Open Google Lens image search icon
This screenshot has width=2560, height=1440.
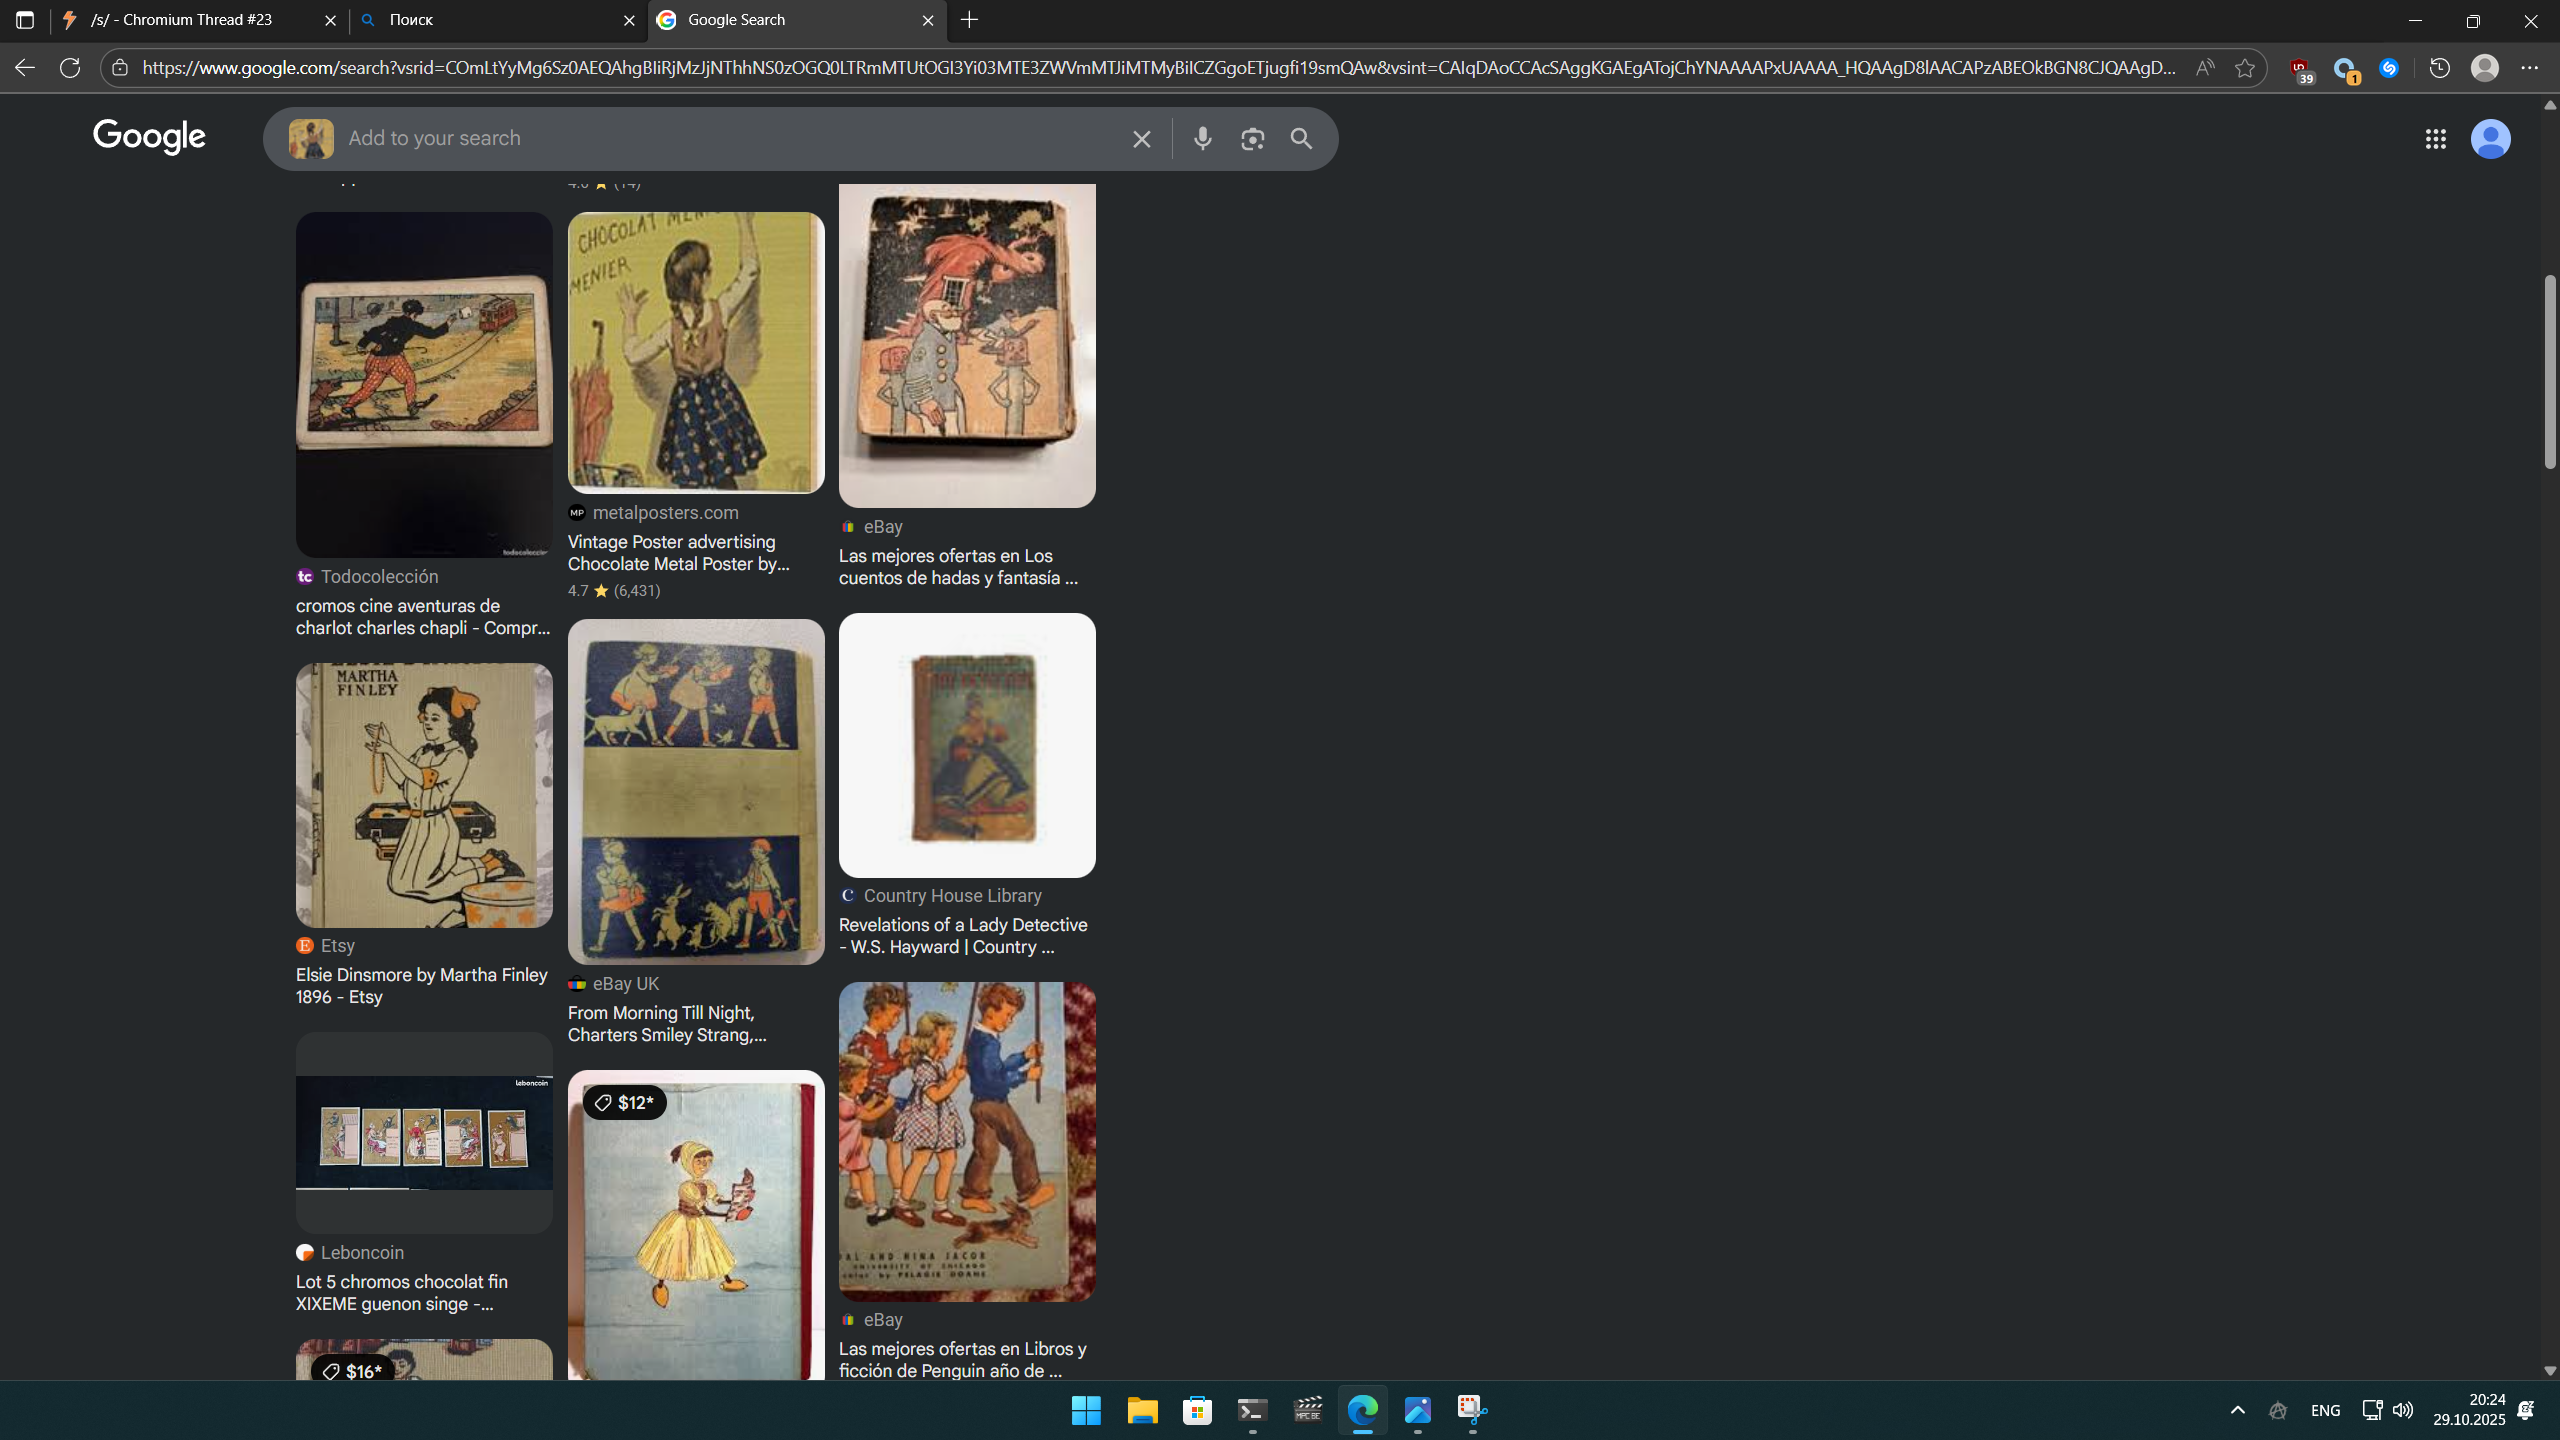pyautogui.click(x=1252, y=139)
